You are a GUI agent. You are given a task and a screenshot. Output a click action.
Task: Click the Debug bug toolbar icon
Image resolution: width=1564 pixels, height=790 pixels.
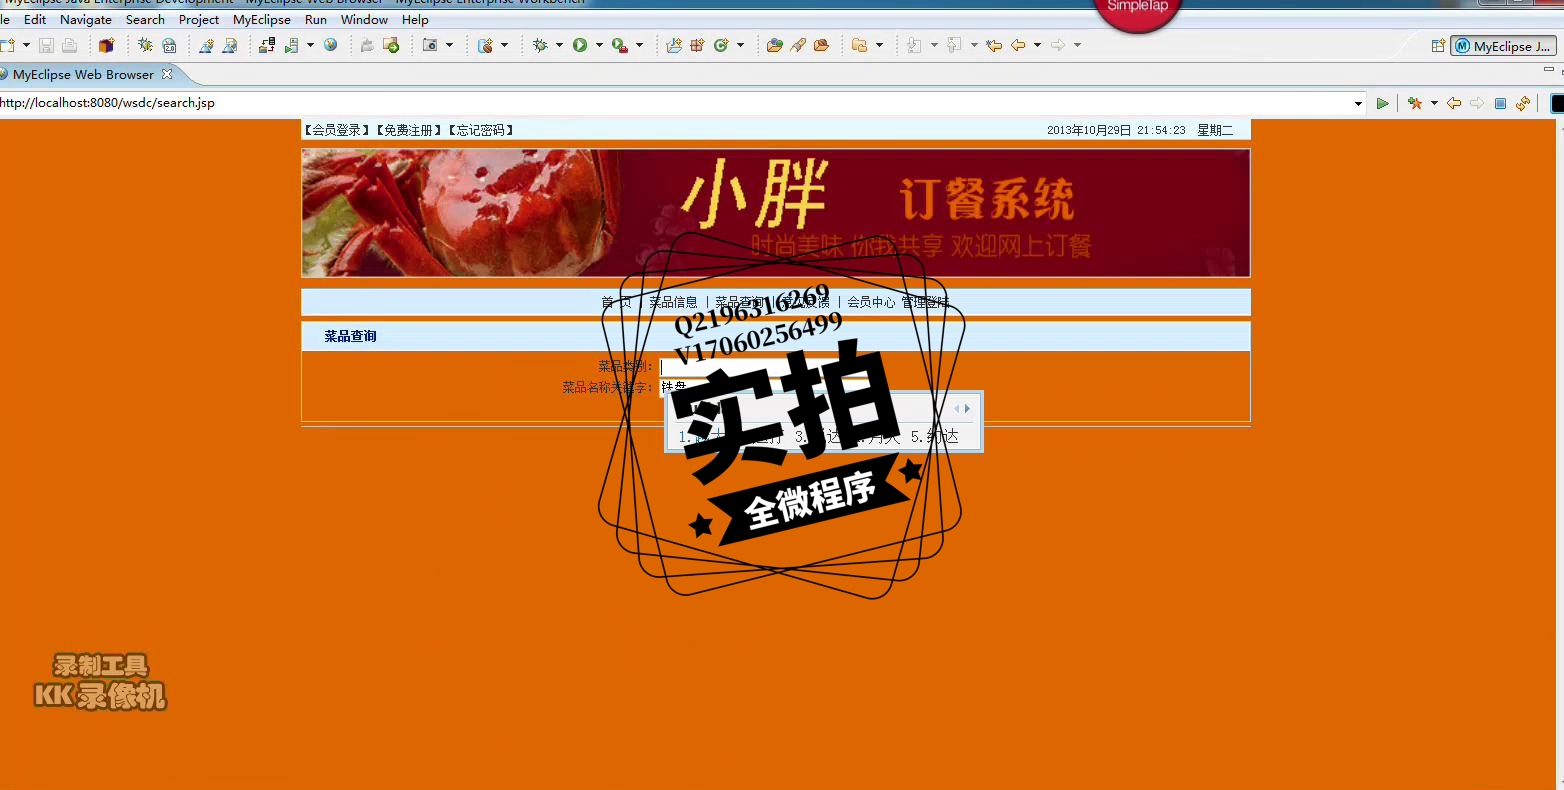540,45
